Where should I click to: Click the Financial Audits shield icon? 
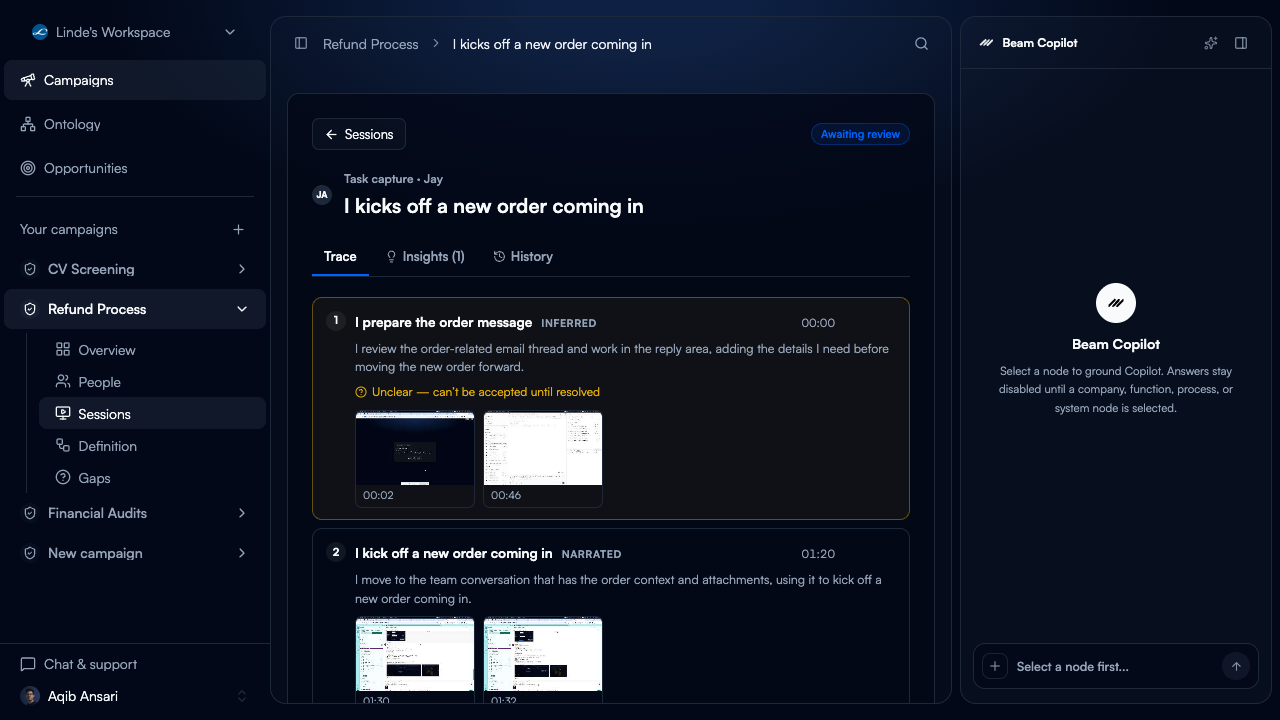coord(30,513)
